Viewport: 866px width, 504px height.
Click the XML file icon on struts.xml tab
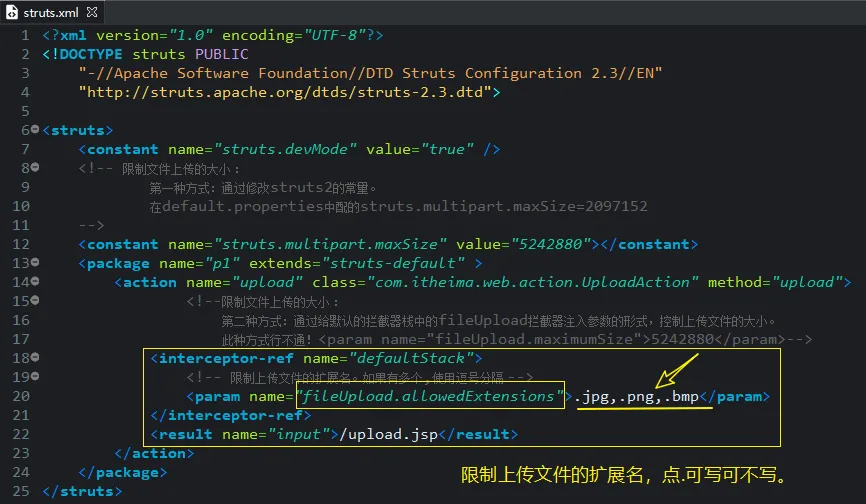12,12
